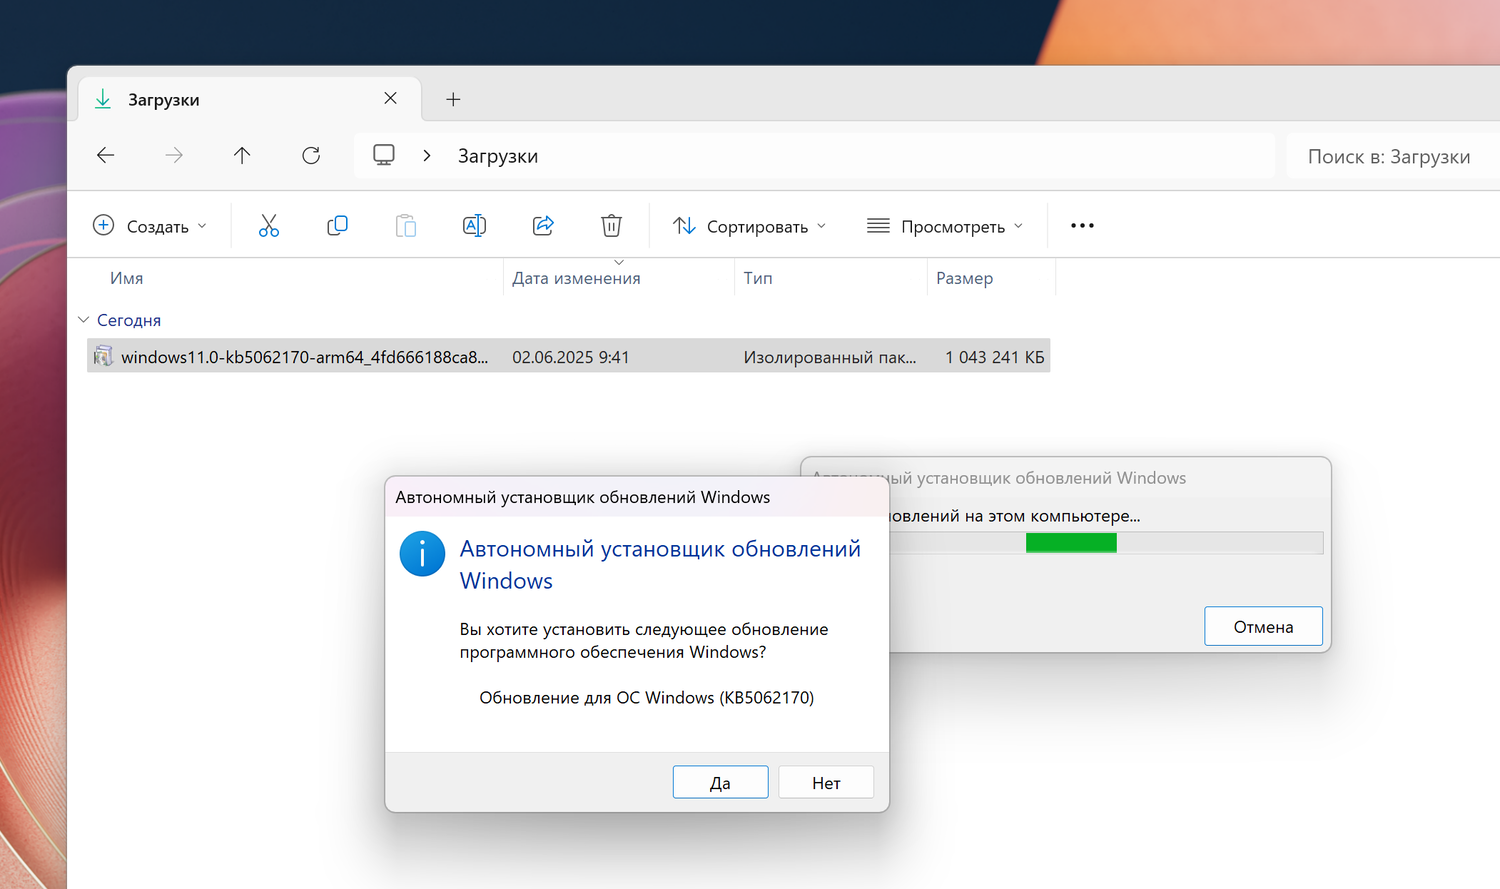Refresh the Загрузки folder view
The height and width of the screenshot is (889, 1500).
click(x=311, y=155)
